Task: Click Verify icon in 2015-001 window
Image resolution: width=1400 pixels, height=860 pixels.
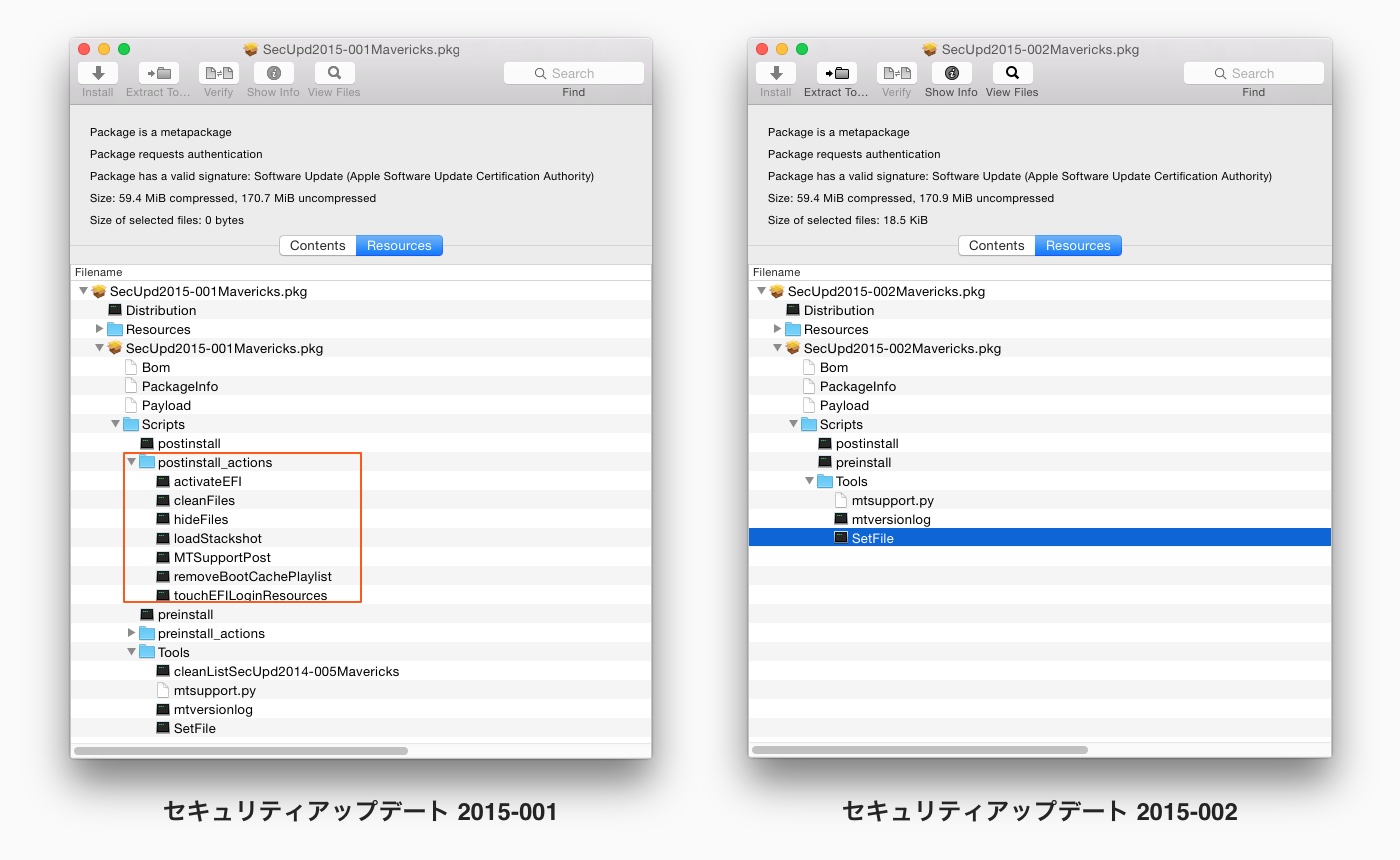Action: tap(218, 73)
